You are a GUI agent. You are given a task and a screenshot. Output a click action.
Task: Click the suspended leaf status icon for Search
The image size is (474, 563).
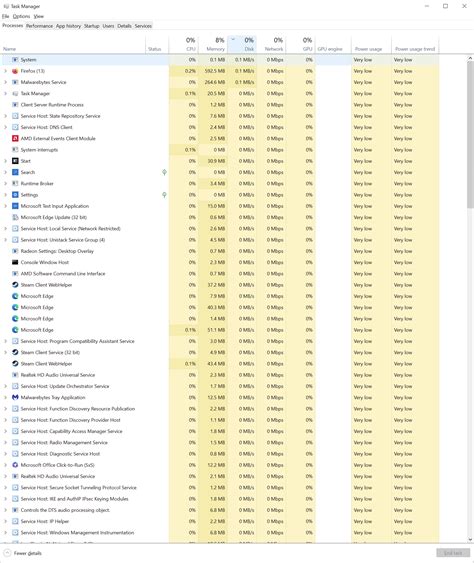point(164,172)
